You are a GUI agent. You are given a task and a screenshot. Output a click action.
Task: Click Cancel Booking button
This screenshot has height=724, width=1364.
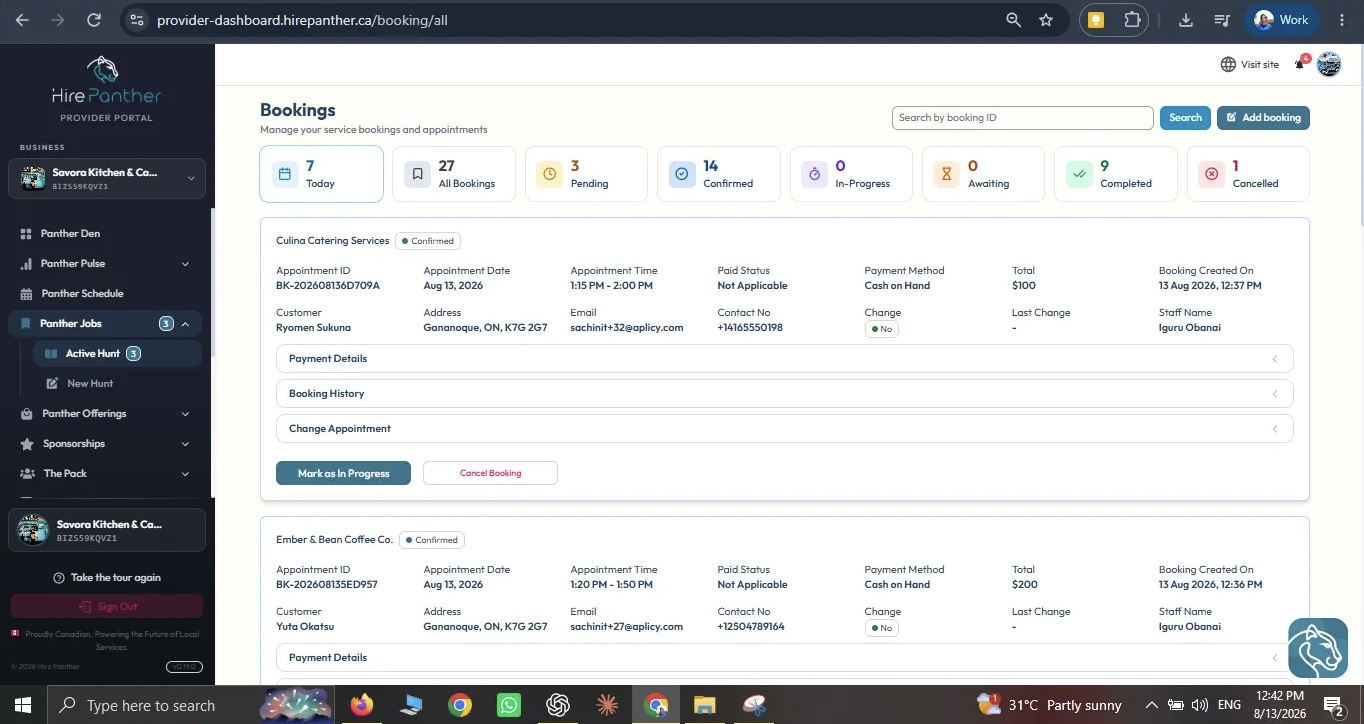click(490, 473)
